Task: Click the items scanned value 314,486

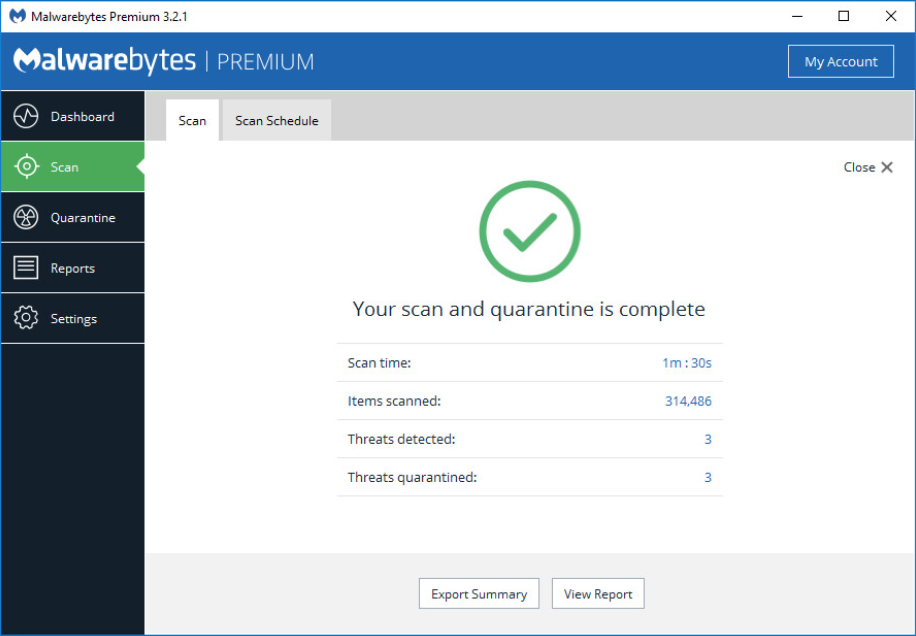Action: pyautogui.click(x=688, y=401)
